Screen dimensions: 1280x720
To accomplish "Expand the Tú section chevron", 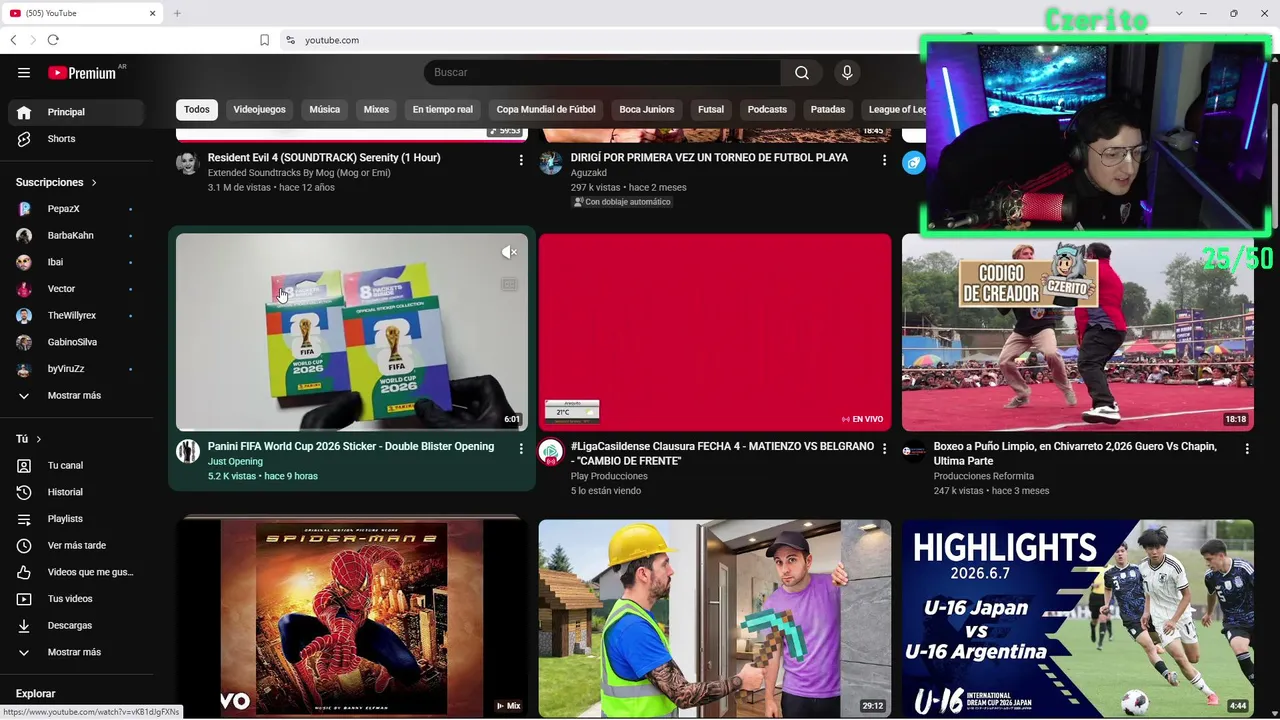I will tap(39, 439).
